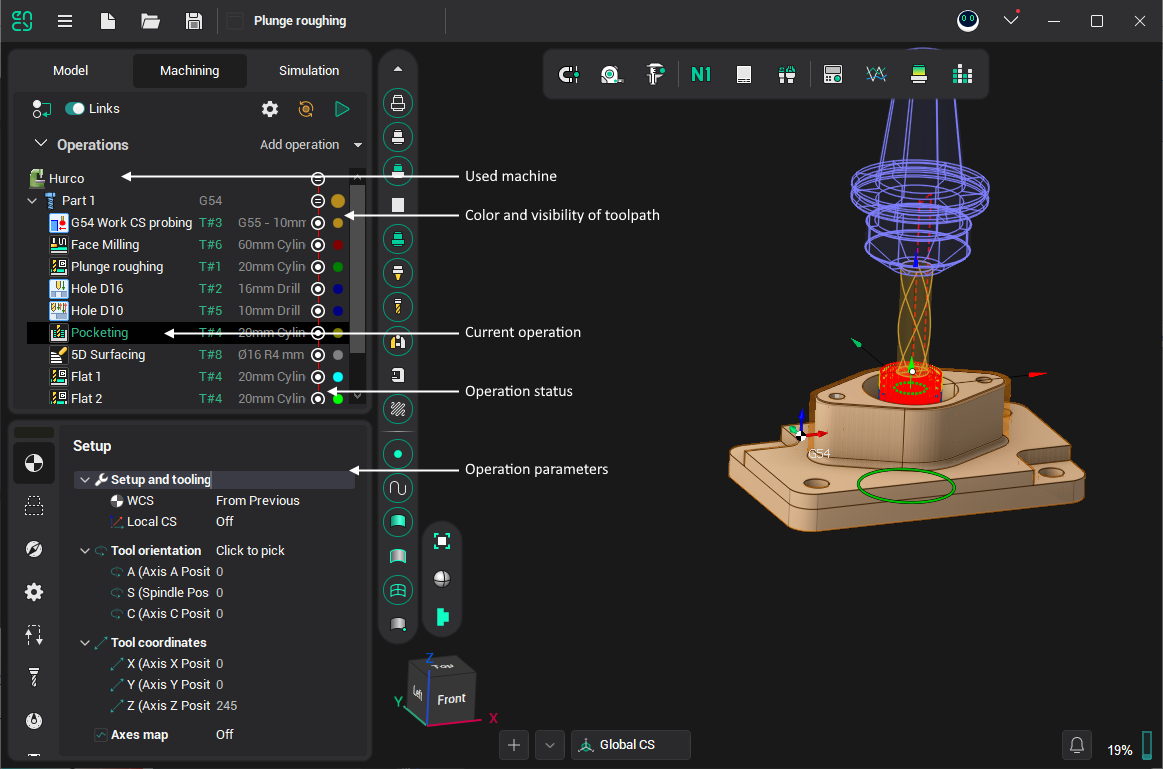Click 'Click to pick' tool orientation
The image size is (1163, 769).
click(x=250, y=551)
